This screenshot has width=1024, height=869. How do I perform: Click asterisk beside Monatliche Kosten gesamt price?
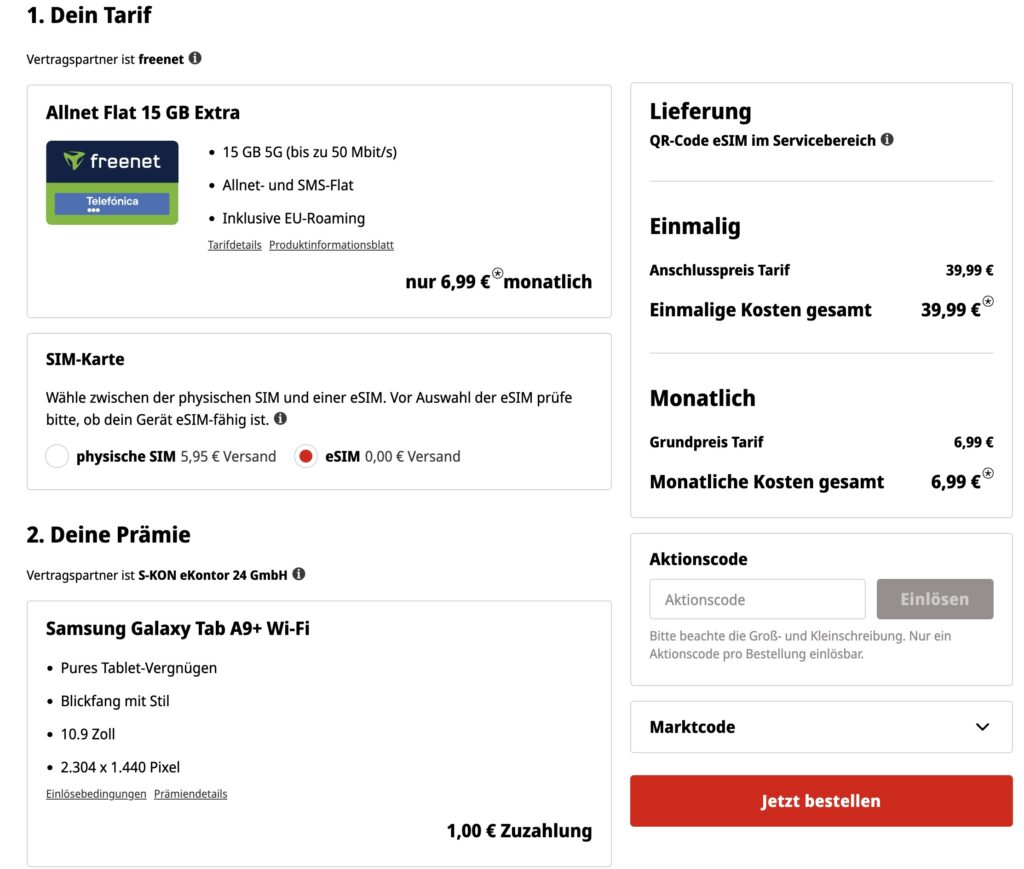tap(988, 473)
